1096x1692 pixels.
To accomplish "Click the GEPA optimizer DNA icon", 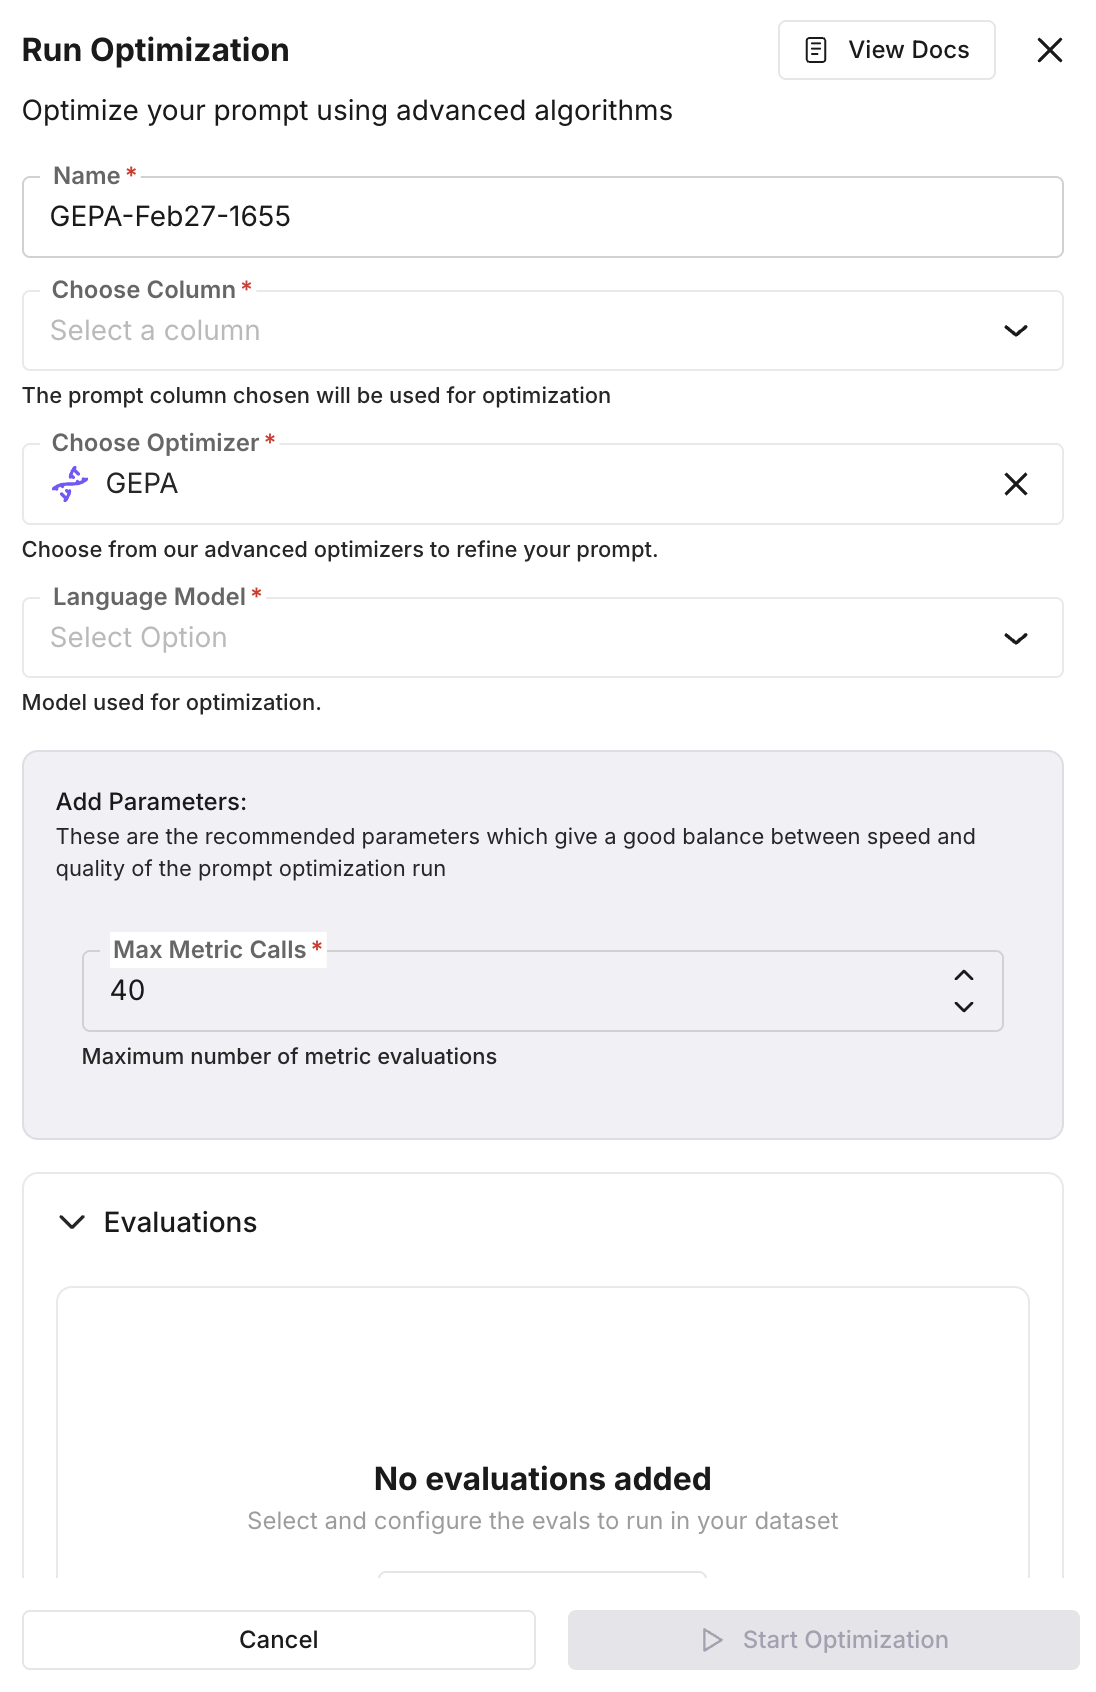I will 70,484.
